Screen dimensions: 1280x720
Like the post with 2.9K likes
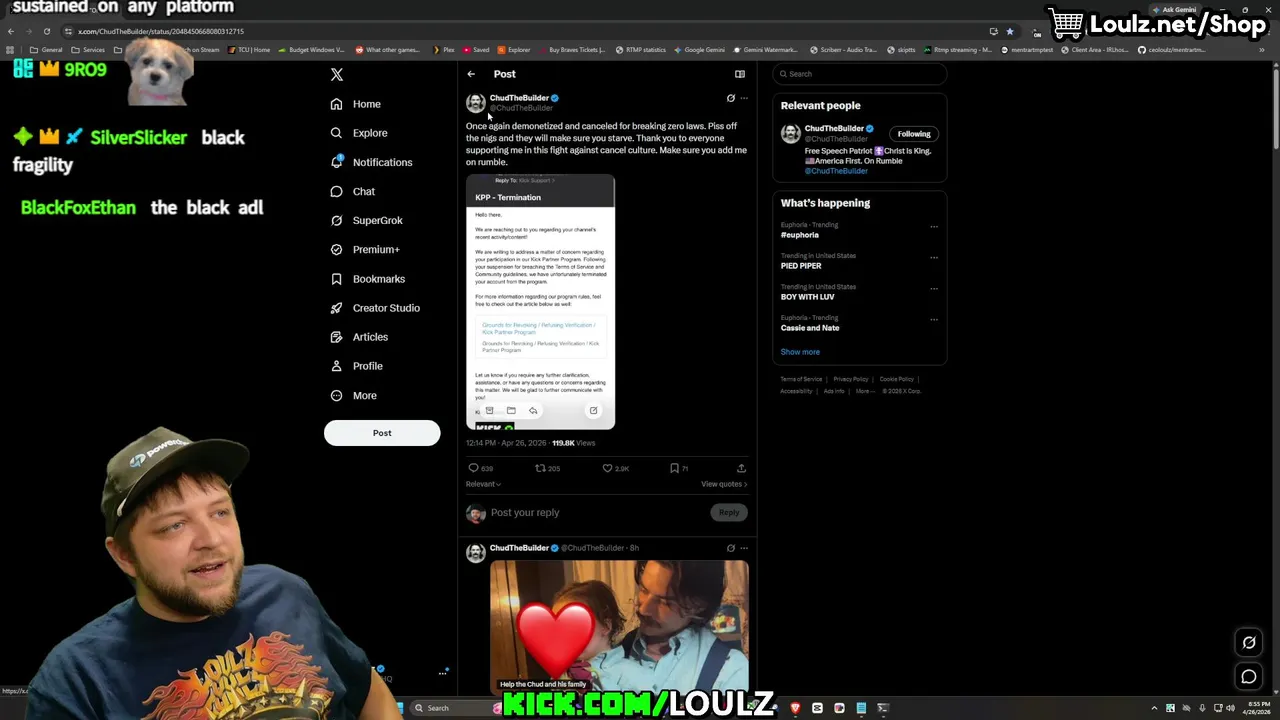(607, 468)
